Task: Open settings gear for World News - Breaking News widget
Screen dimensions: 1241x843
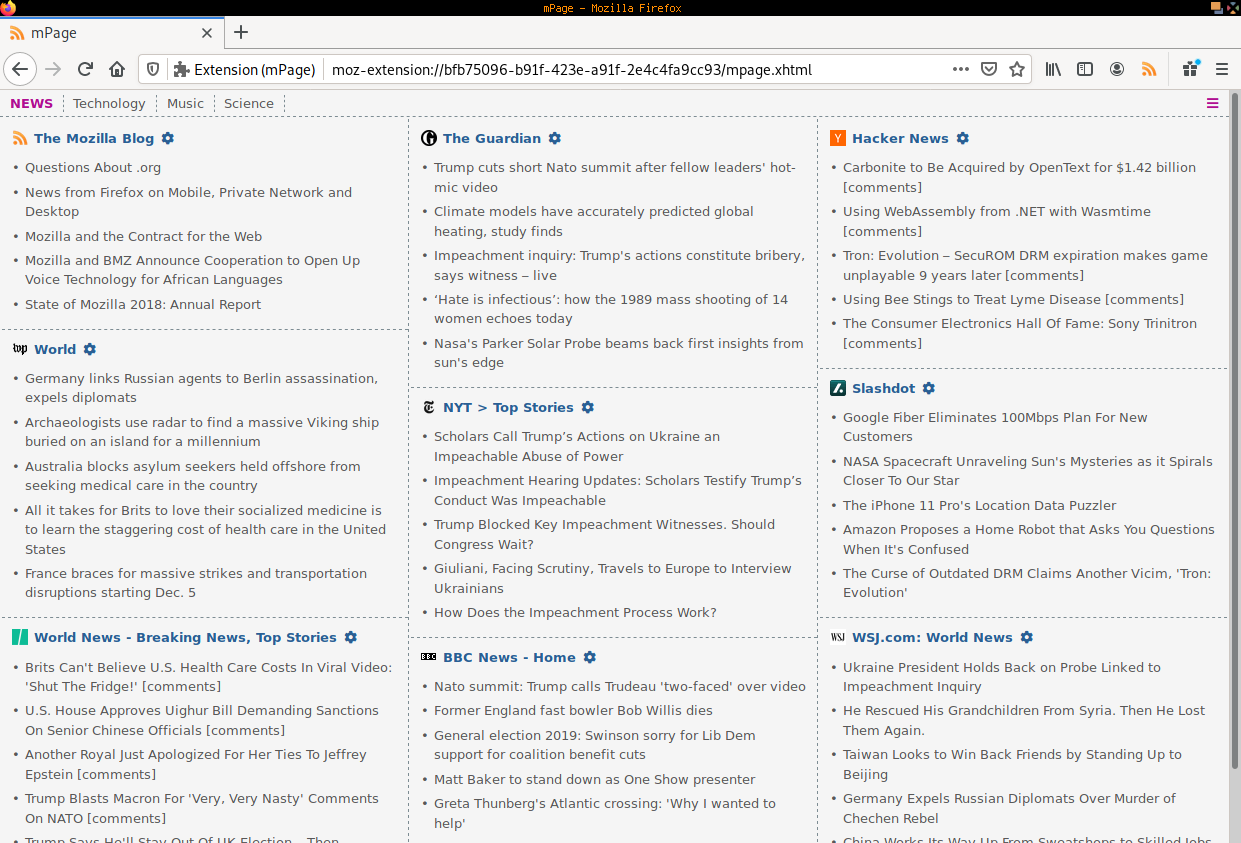Action: coord(351,637)
